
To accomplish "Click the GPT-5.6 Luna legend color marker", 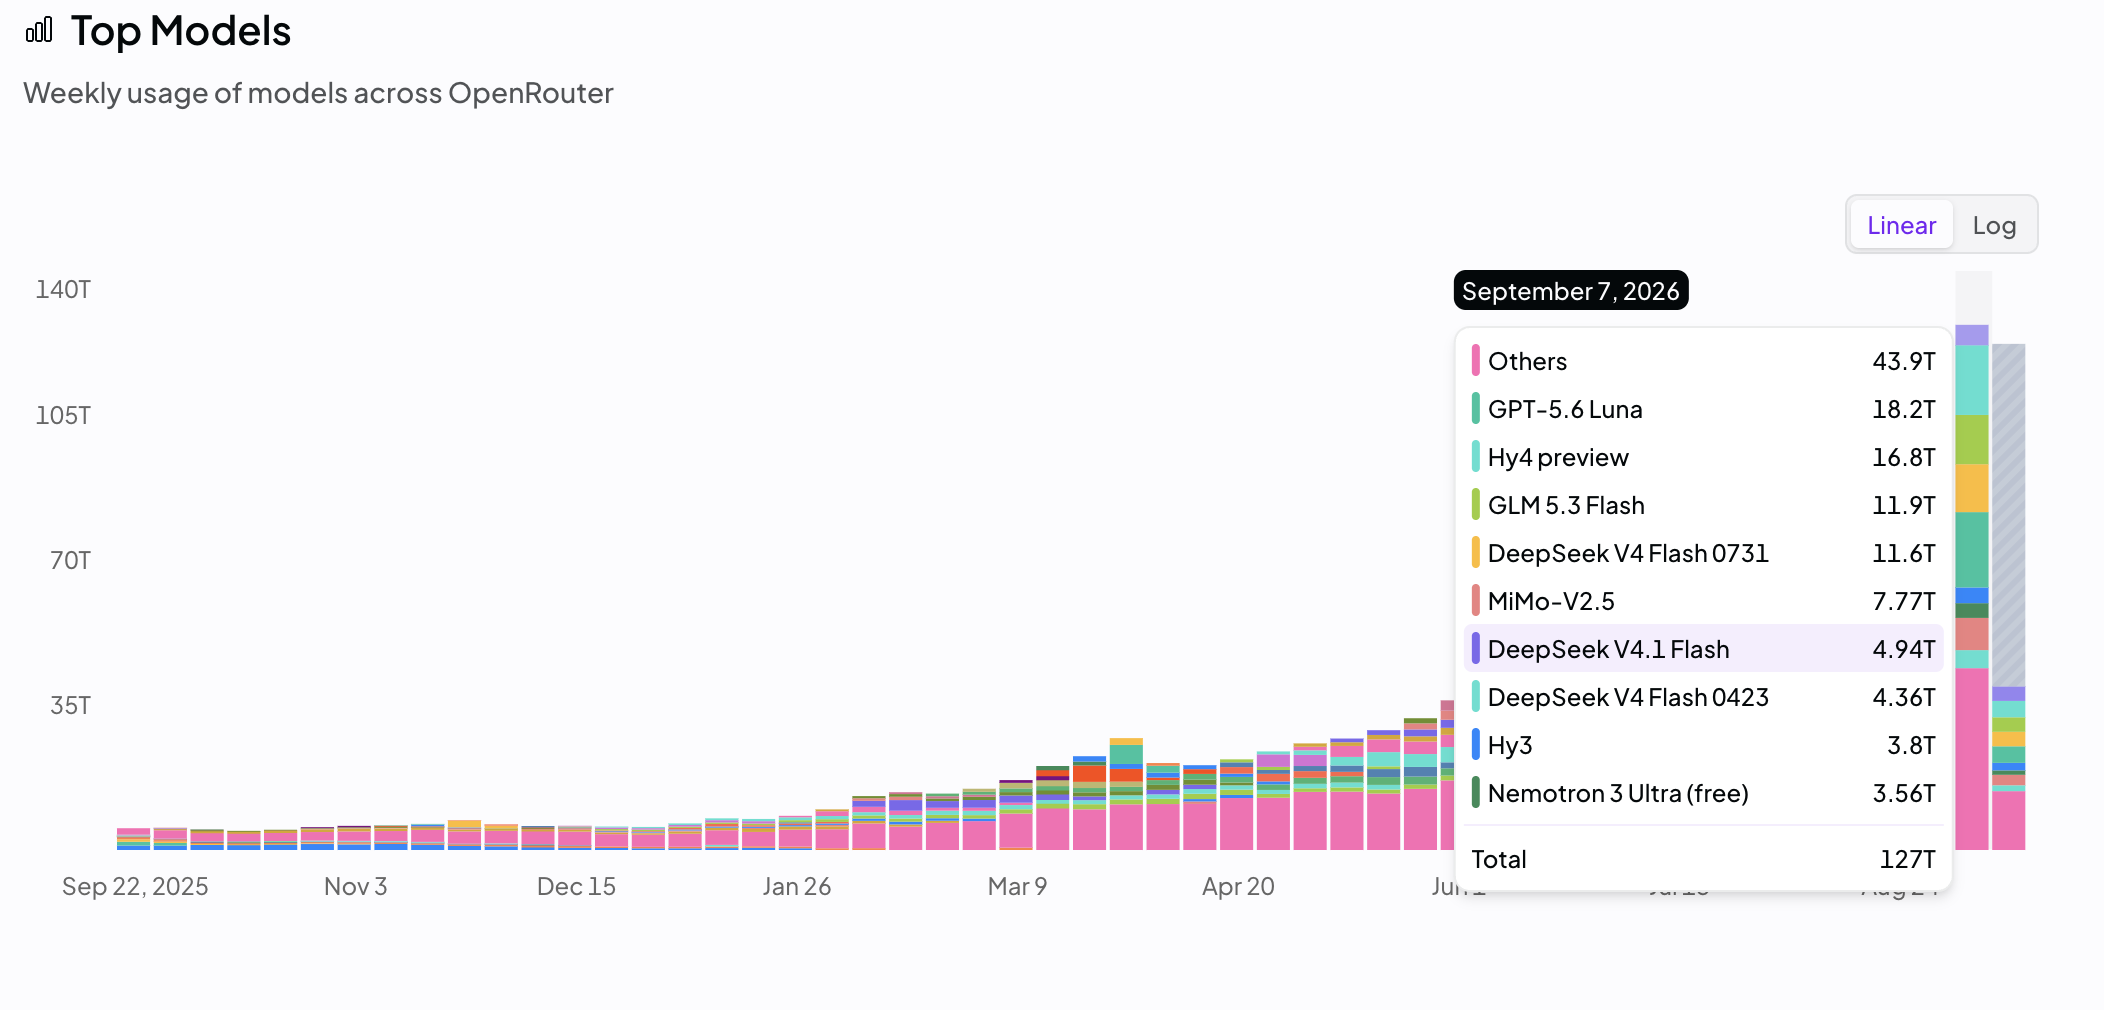I will [x=1475, y=408].
